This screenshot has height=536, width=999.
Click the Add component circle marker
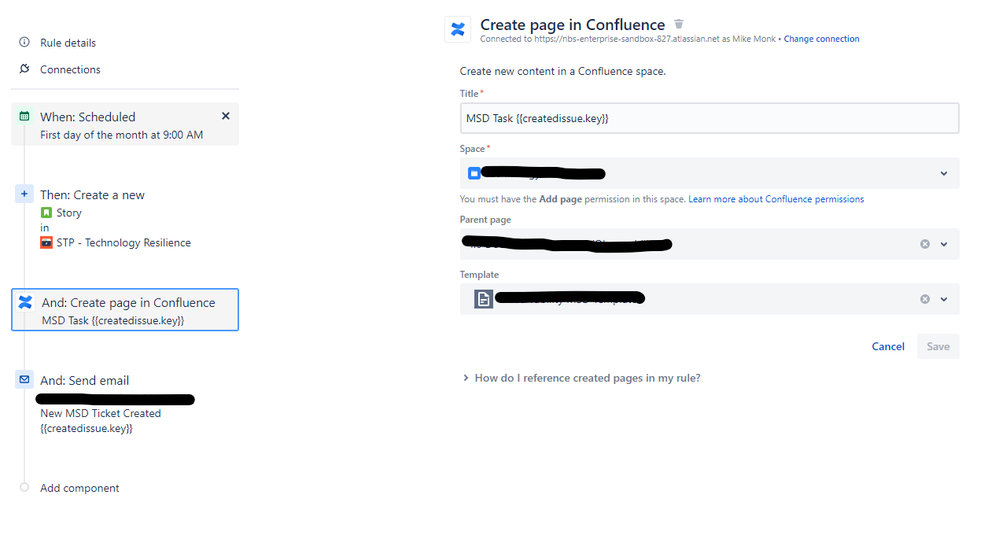24,488
